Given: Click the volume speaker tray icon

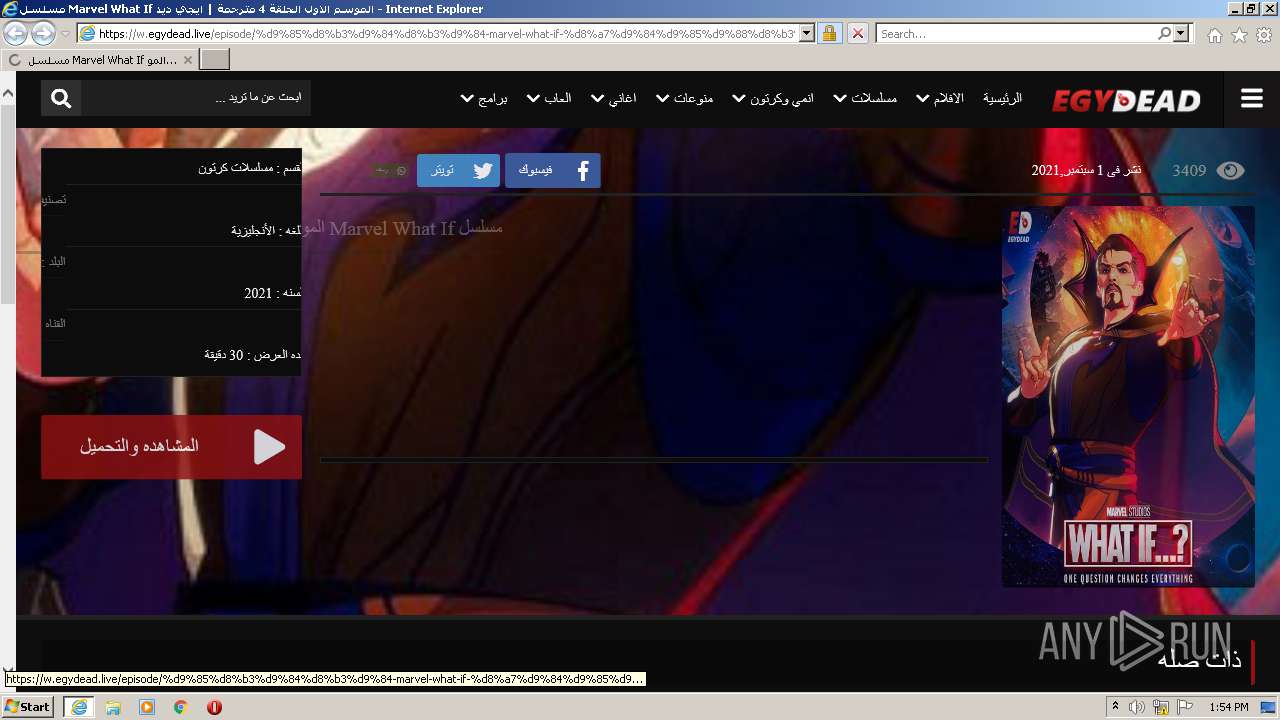Looking at the screenshot, I should coord(1137,707).
